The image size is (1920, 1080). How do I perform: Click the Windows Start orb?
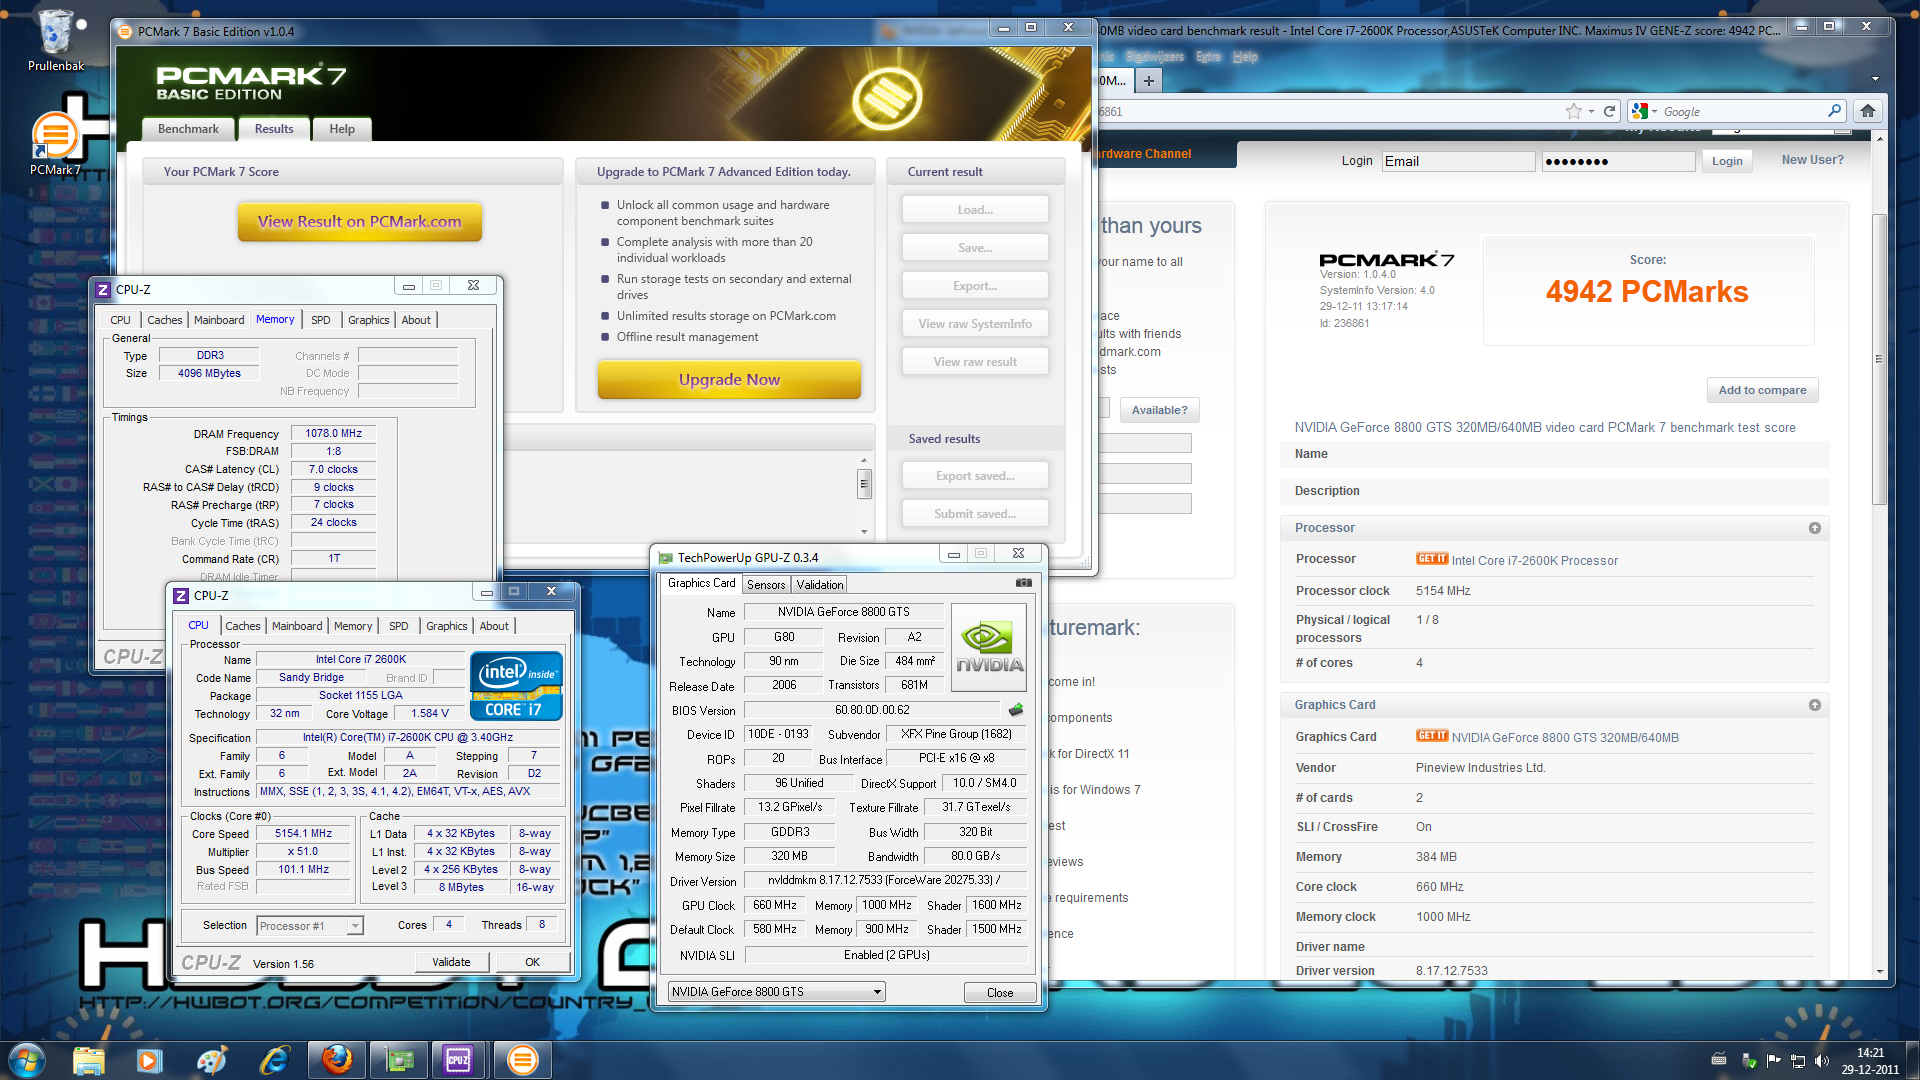click(27, 1059)
